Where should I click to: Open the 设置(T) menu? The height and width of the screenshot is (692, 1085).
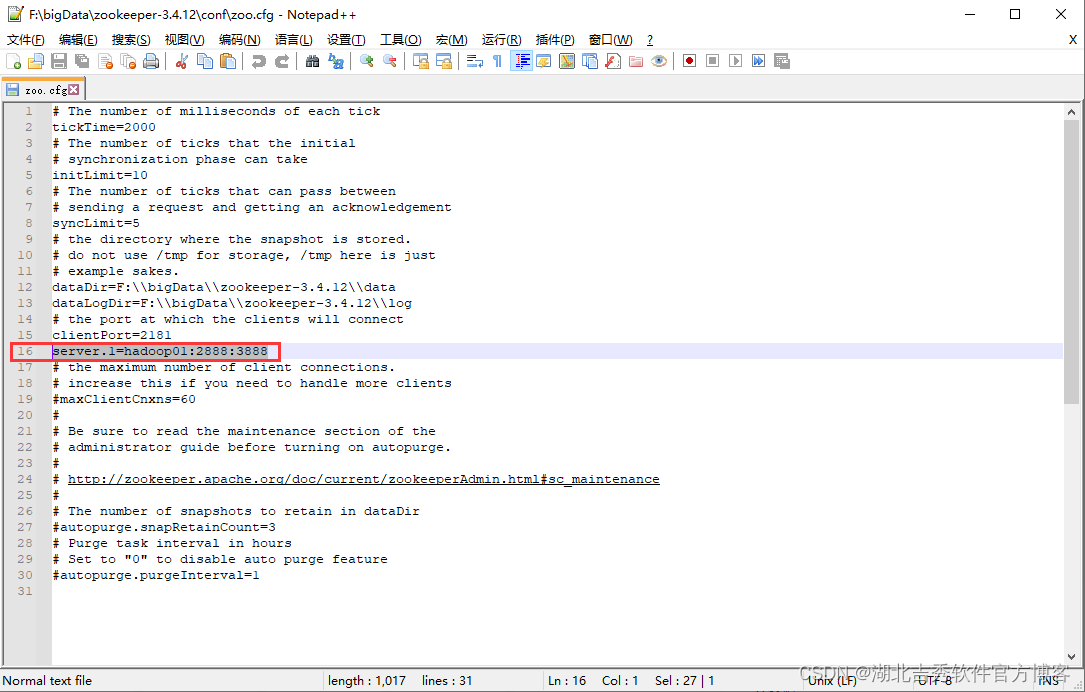pyautogui.click(x=346, y=39)
